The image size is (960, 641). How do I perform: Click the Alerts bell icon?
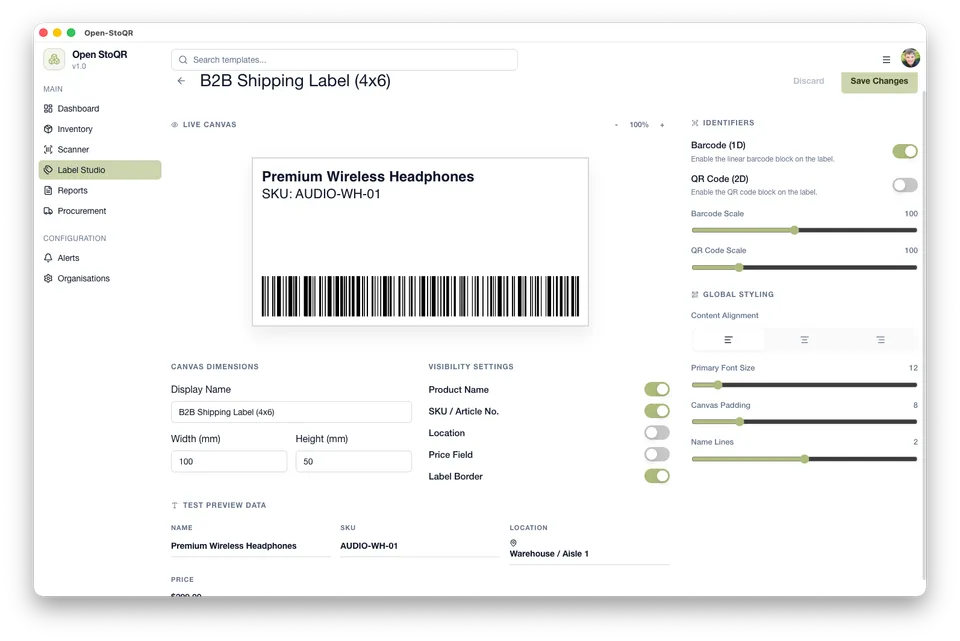(x=48, y=258)
